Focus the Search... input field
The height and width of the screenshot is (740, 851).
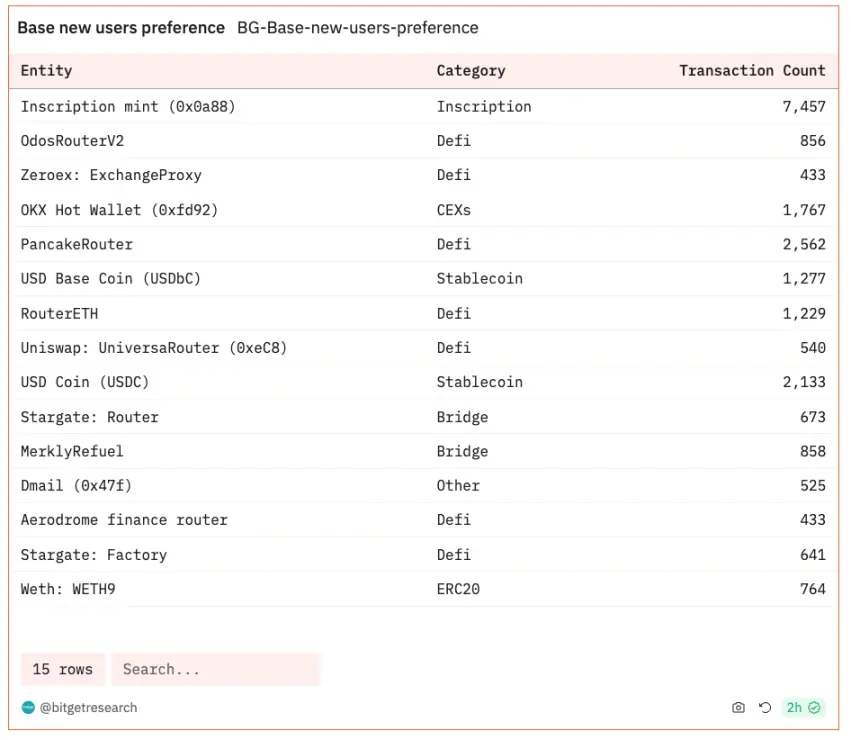point(215,669)
